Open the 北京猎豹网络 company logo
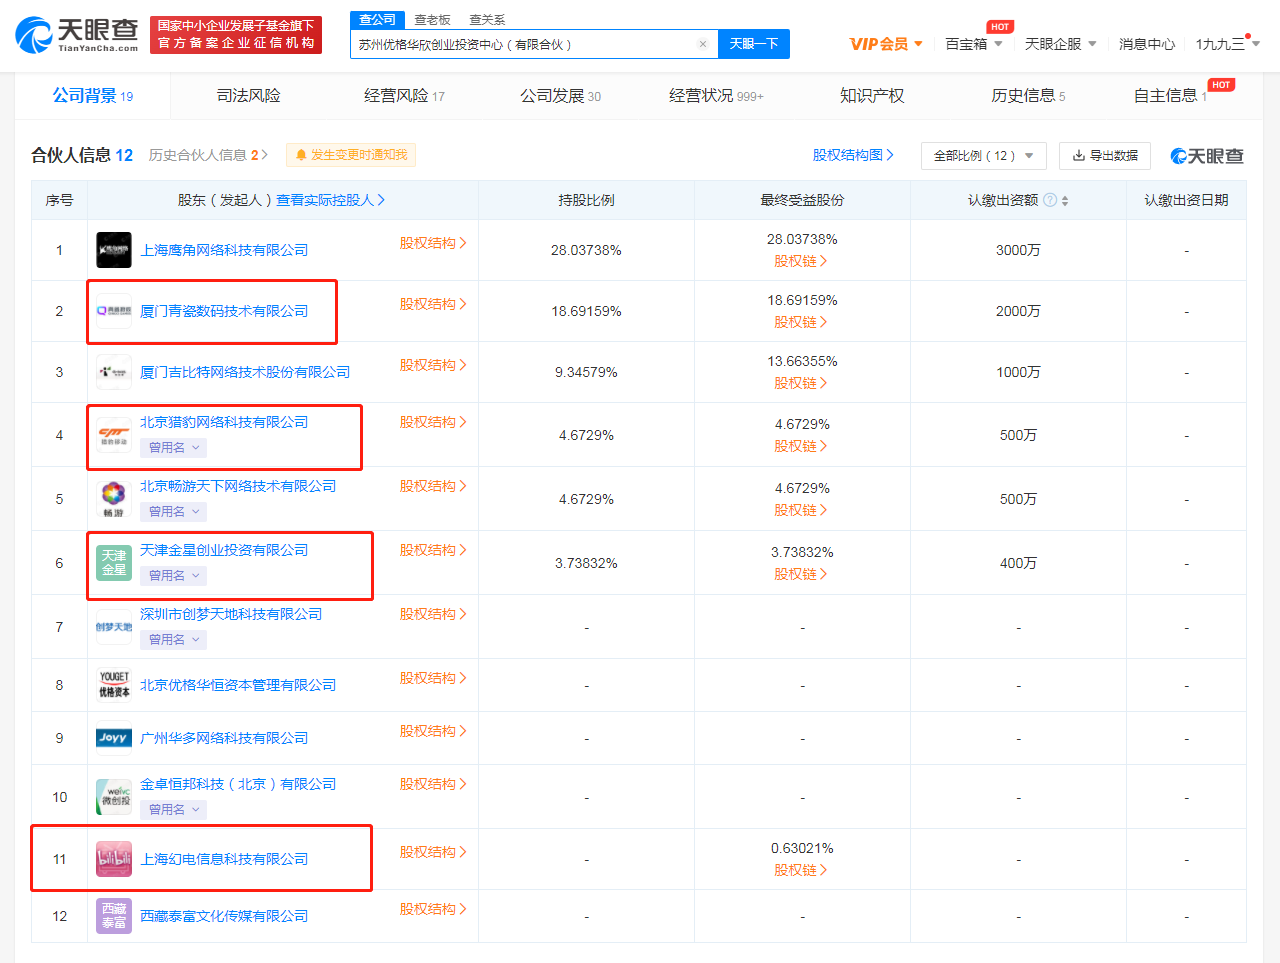Viewport: 1280px width, 963px height. point(114,435)
